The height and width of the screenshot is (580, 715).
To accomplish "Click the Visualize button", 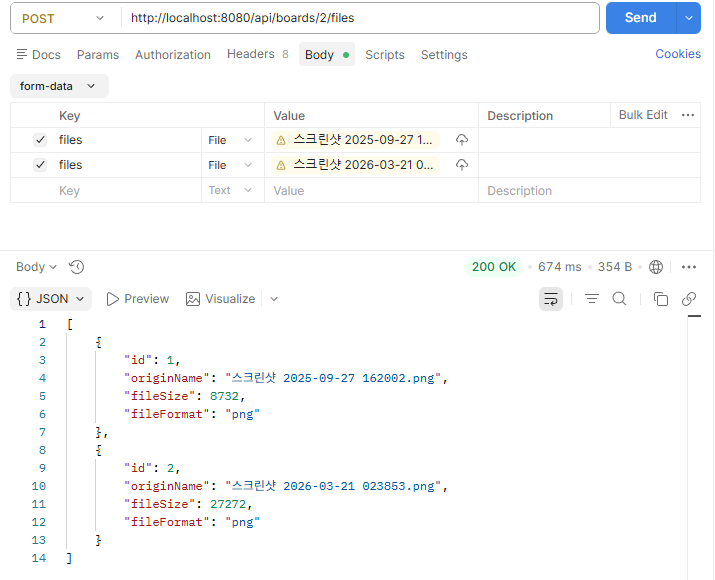I will [x=221, y=299].
